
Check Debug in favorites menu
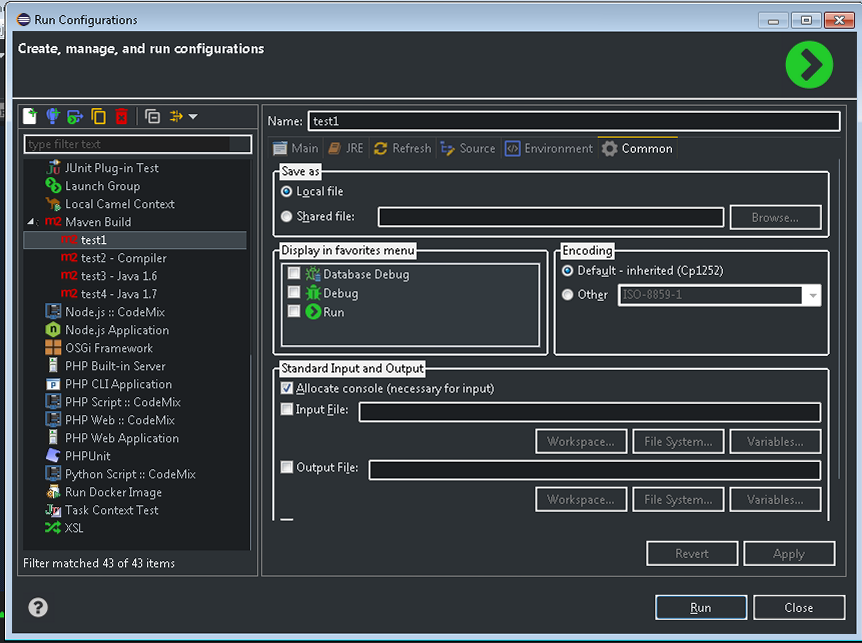[294, 293]
